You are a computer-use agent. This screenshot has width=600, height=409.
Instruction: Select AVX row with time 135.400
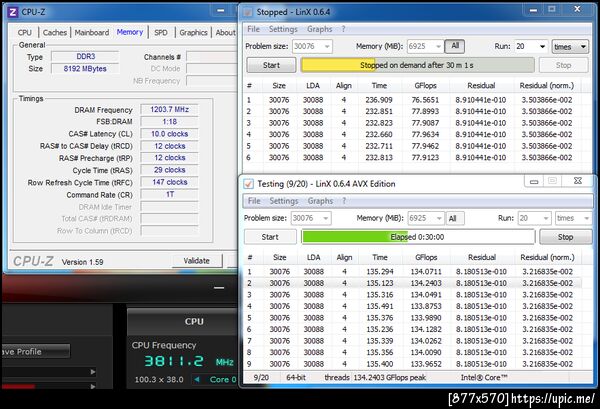[x=412, y=364]
